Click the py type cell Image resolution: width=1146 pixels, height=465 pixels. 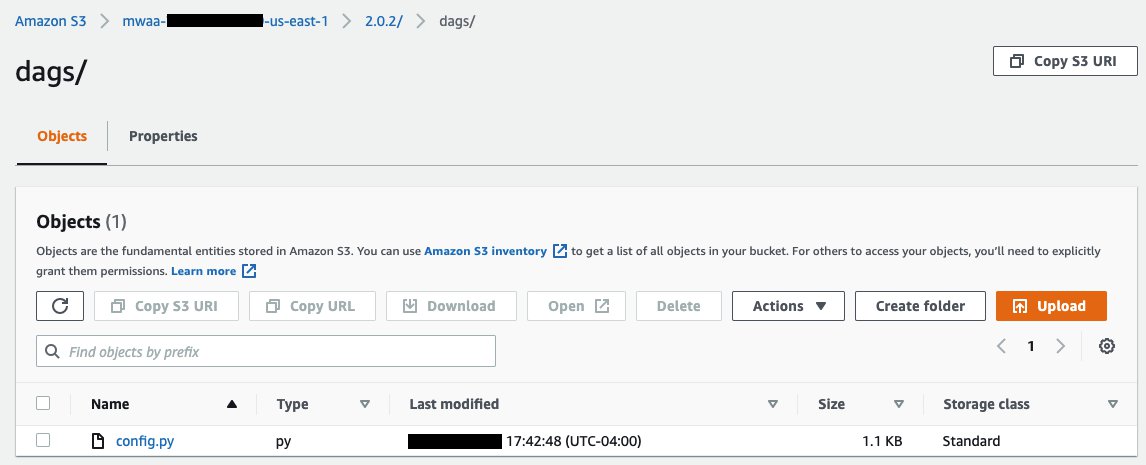284,441
